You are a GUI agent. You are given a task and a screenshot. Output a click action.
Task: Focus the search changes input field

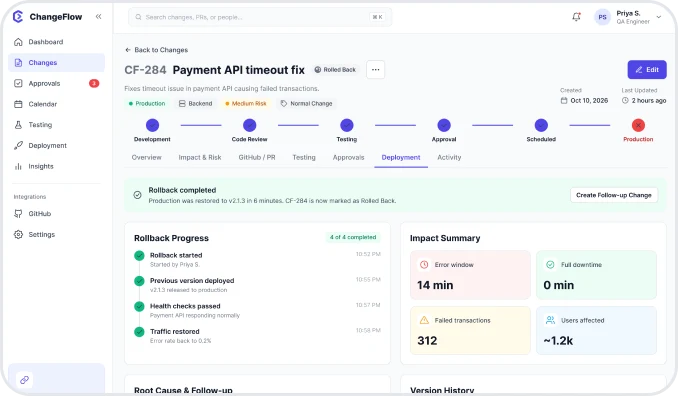(260, 17)
